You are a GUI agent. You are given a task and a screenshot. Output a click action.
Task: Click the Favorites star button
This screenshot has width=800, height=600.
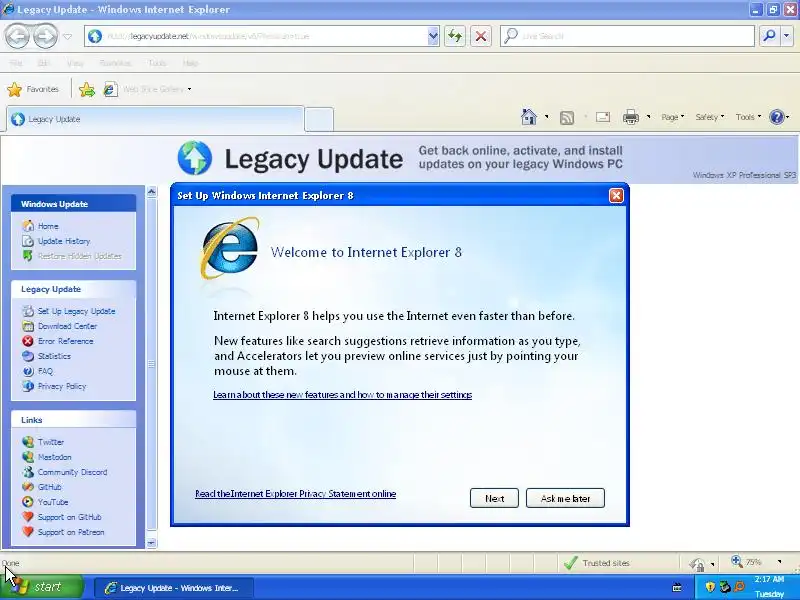[x=33, y=89]
